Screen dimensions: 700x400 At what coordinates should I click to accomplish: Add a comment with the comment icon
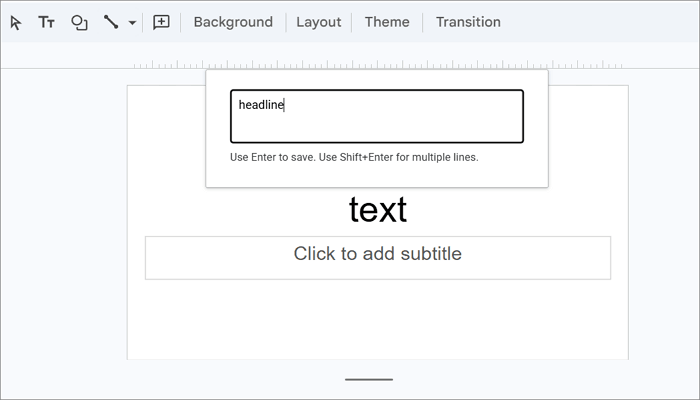[x=161, y=22]
